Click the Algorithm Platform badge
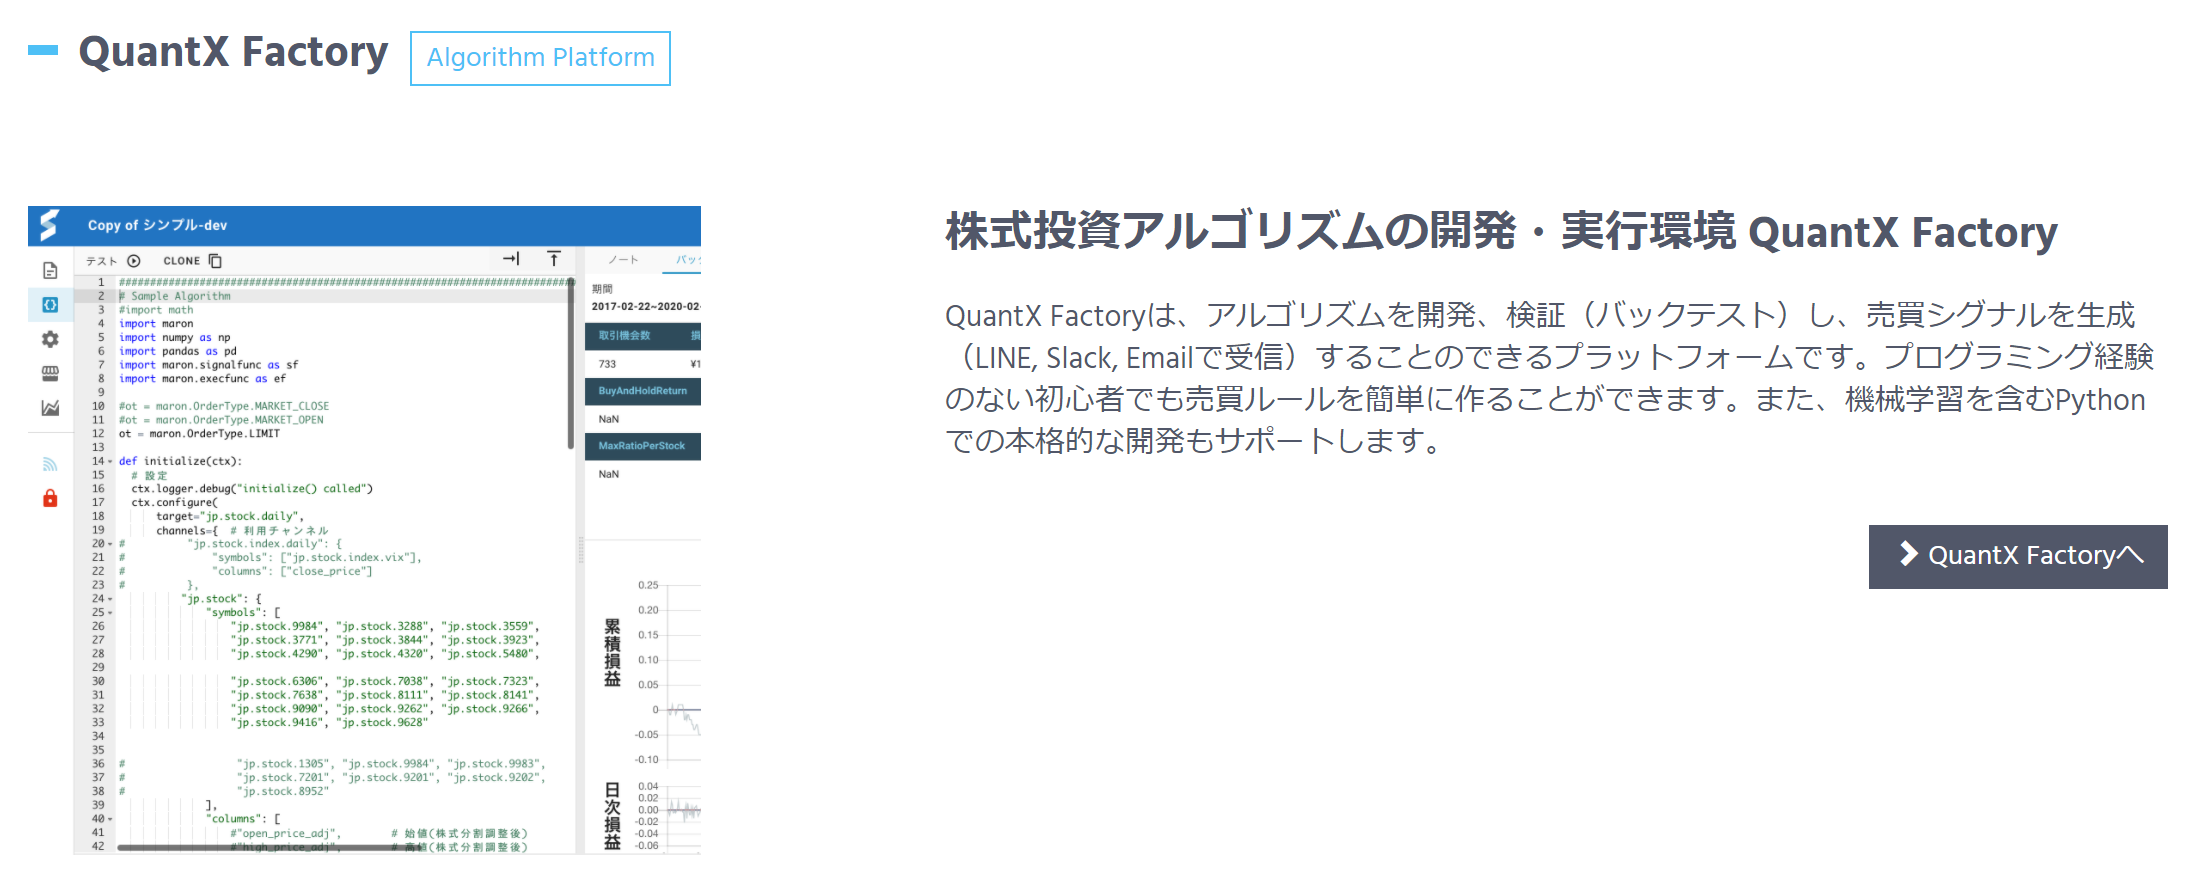The width and height of the screenshot is (2187, 882). point(540,58)
